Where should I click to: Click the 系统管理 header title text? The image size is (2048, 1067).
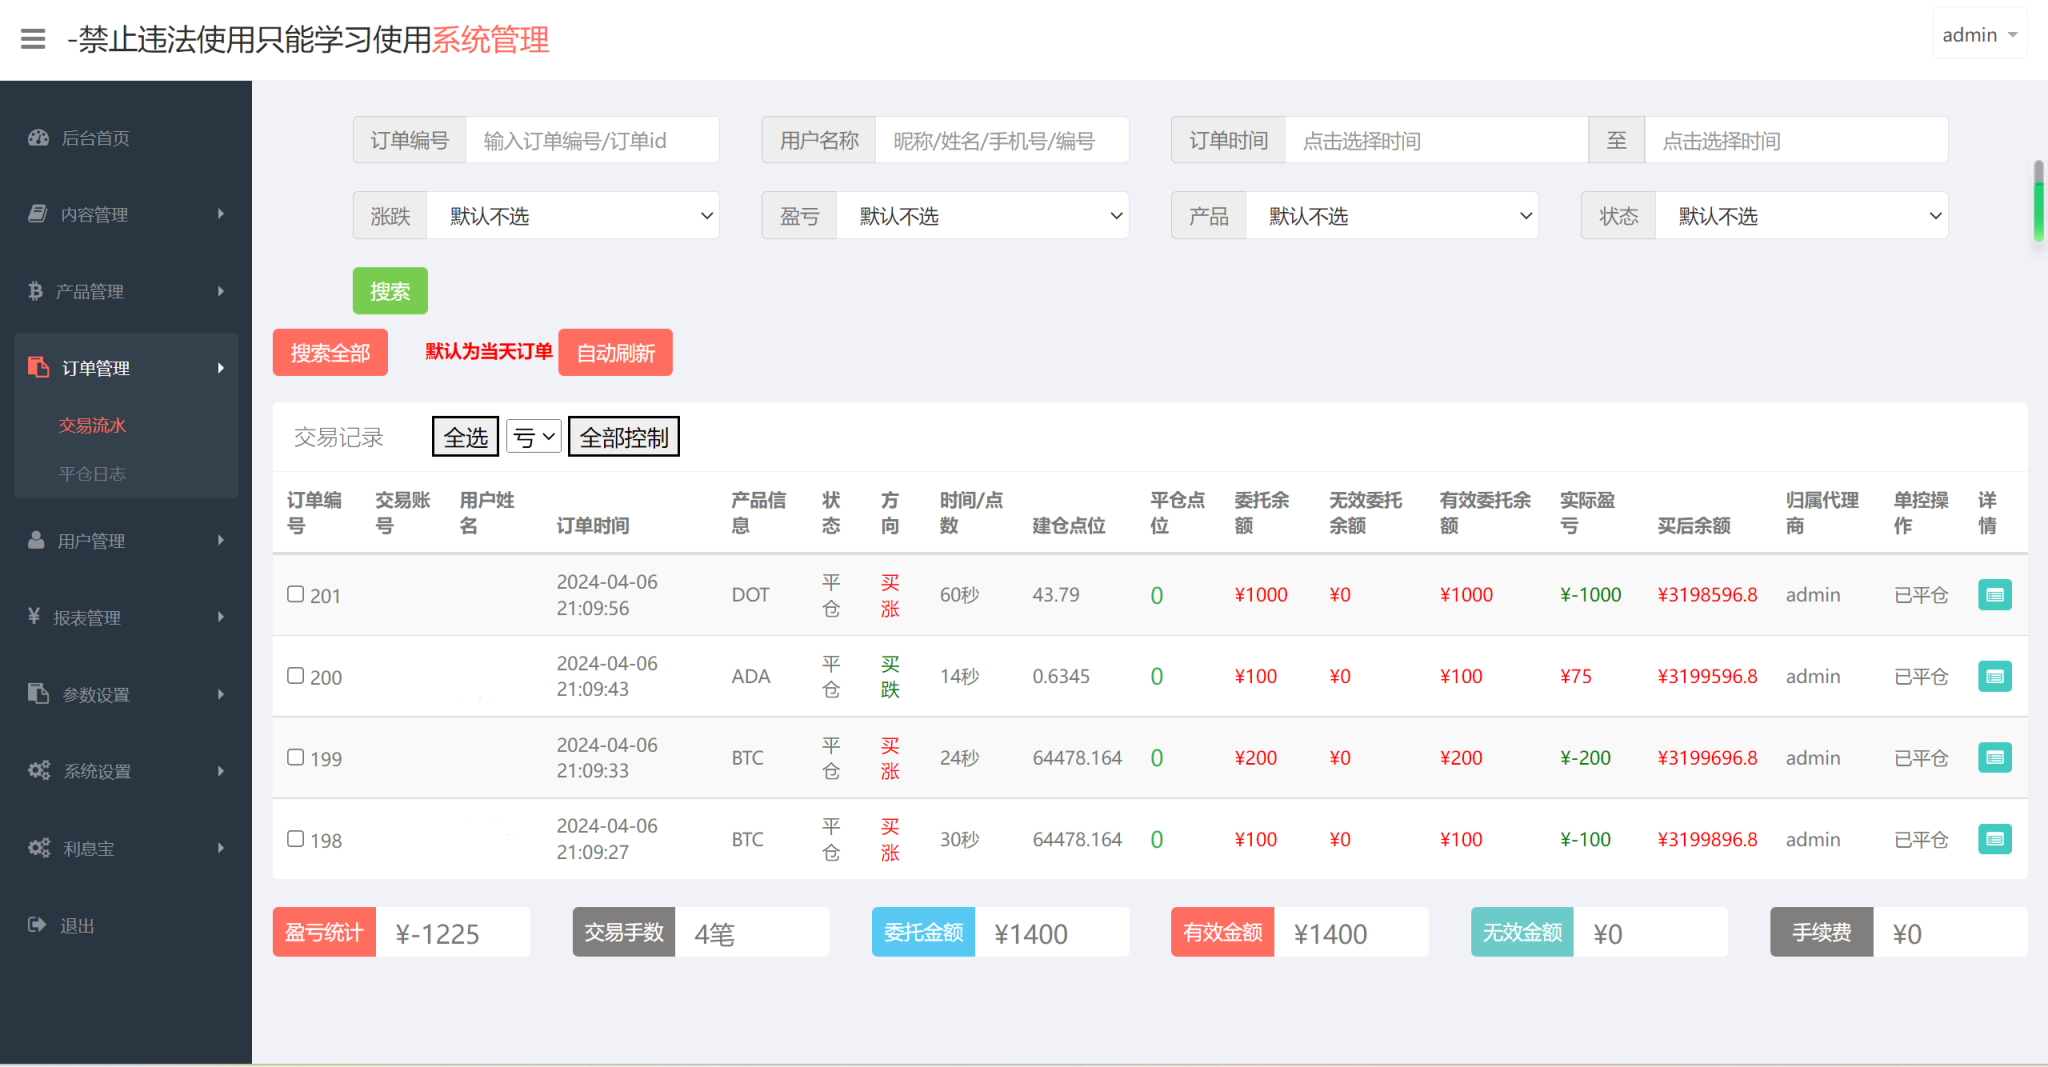click(x=490, y=40)
